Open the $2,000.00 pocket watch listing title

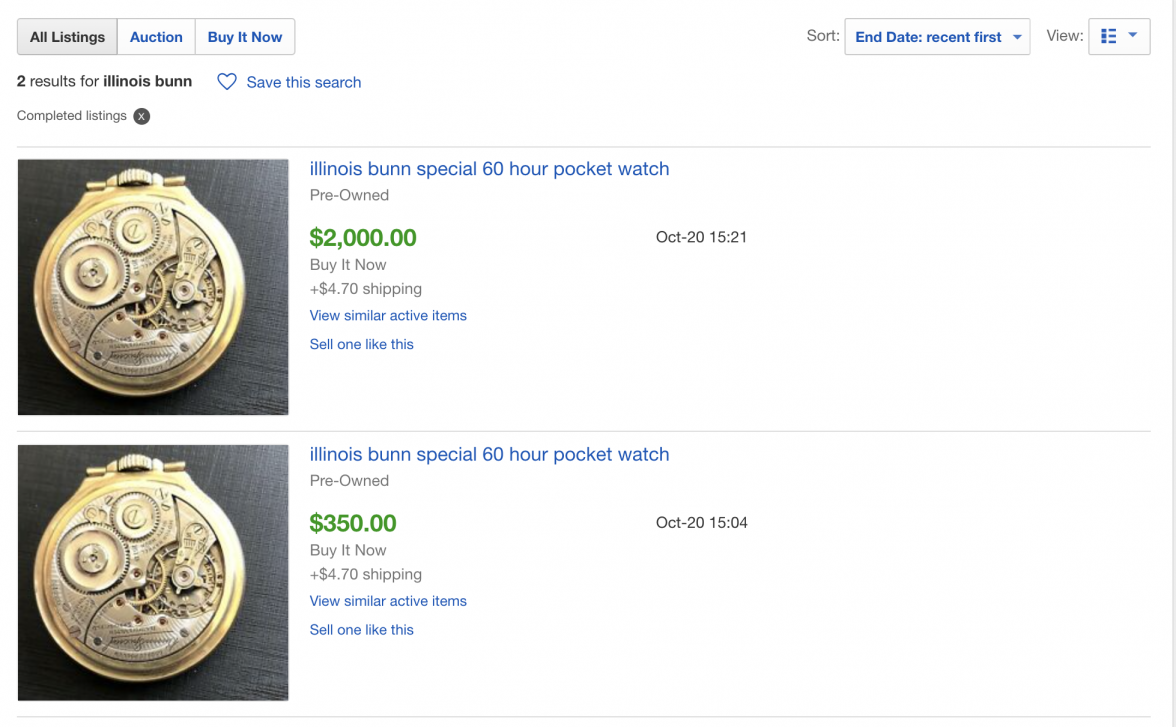pos(489,169)
